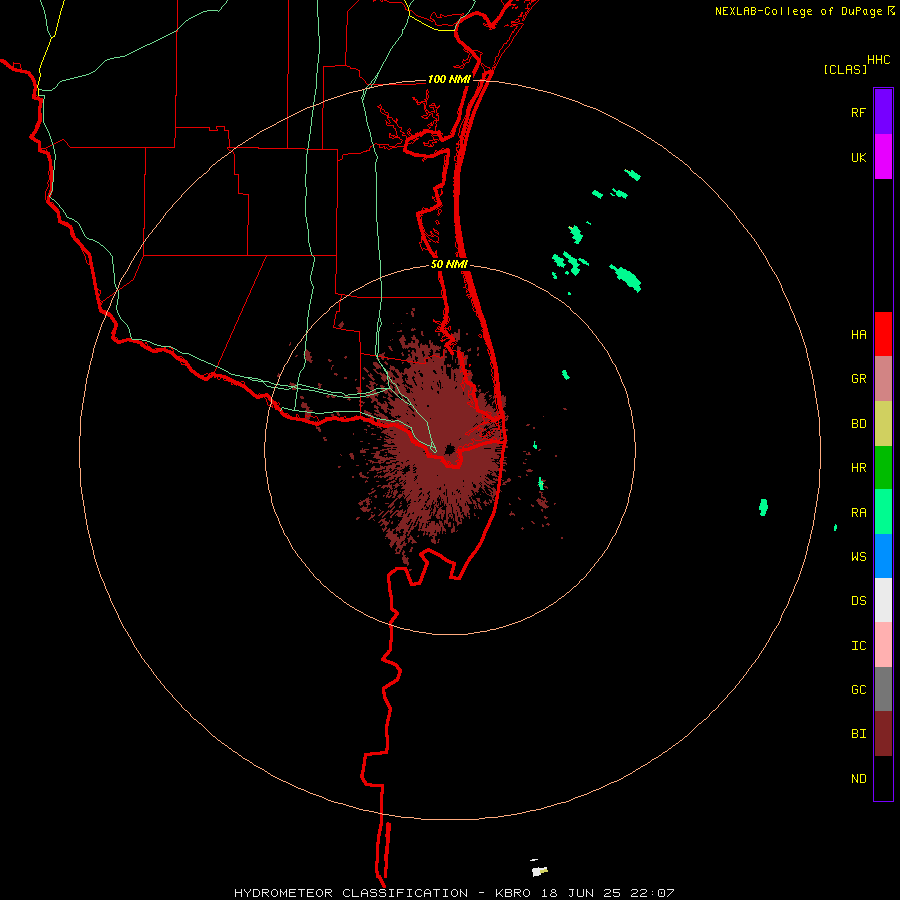Click the BI legend label
This screenshot has height=900, width=900.
pos(858,734)
